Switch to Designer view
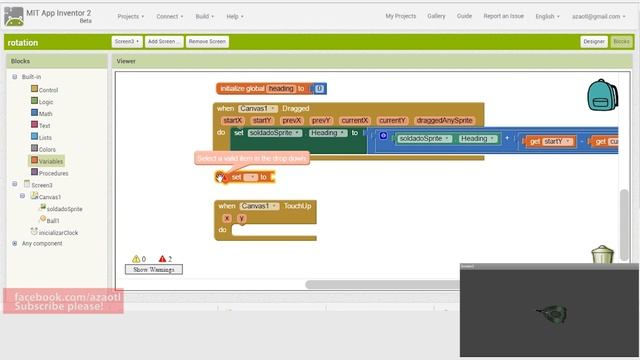Screen dimensions: 640x360 pos(594,42)
